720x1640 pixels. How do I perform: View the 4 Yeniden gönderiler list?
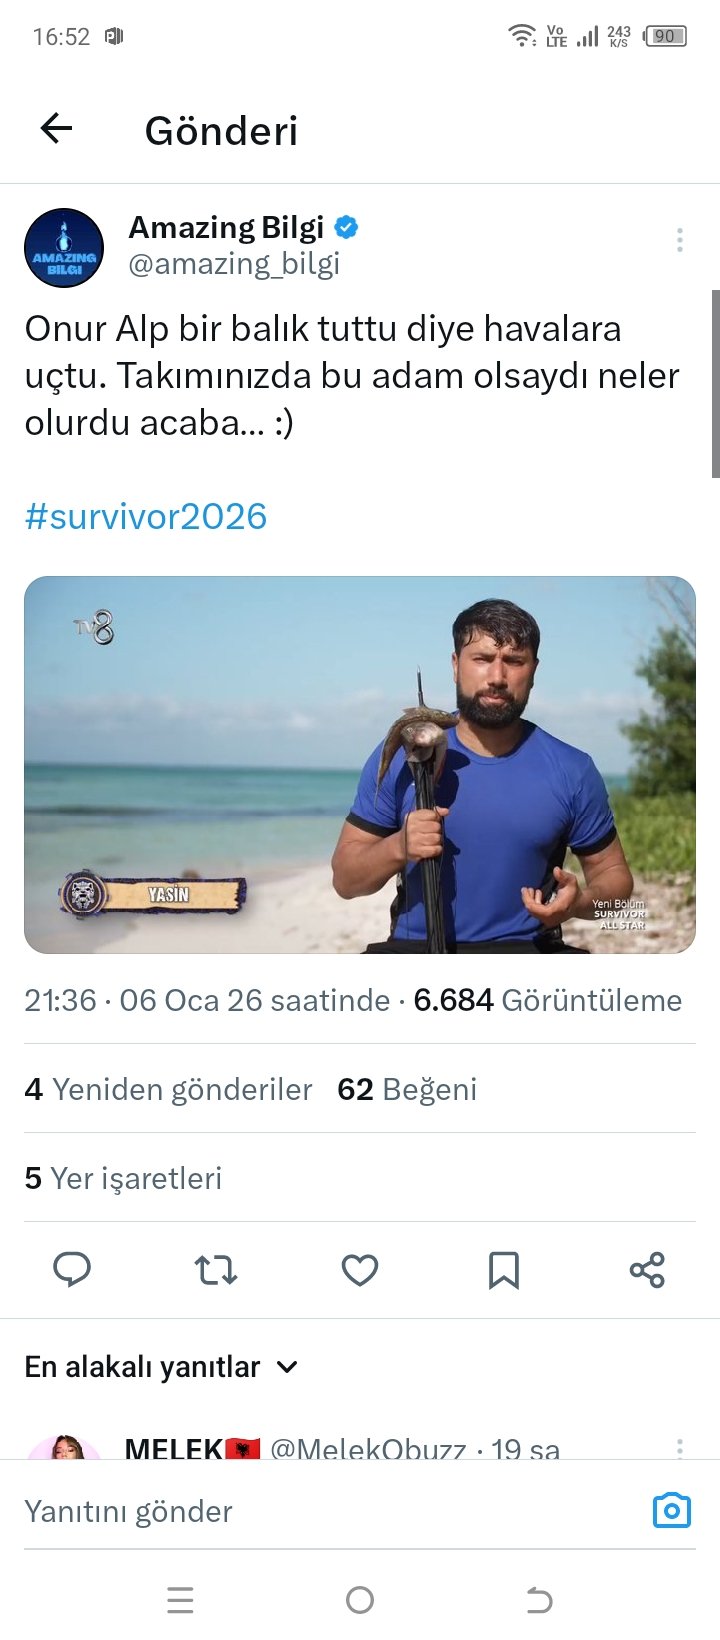pos(168,1089)
